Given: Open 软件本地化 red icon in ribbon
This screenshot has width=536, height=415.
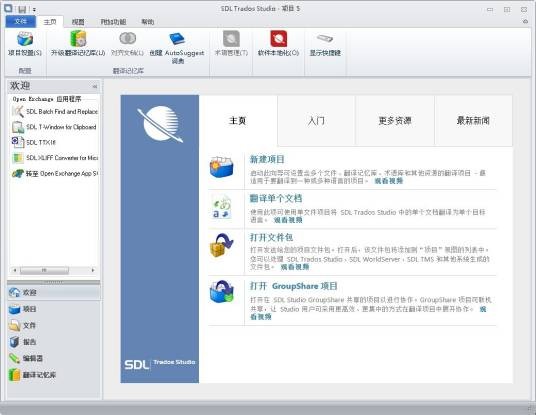Looking at the screenshot, I should click(x=279, y=39).
